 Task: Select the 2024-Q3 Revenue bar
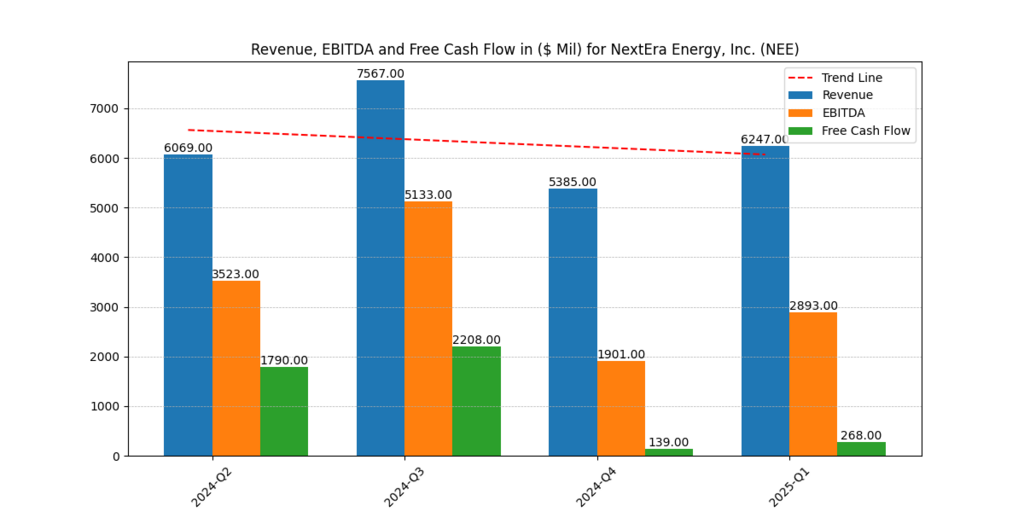[380, 268]
